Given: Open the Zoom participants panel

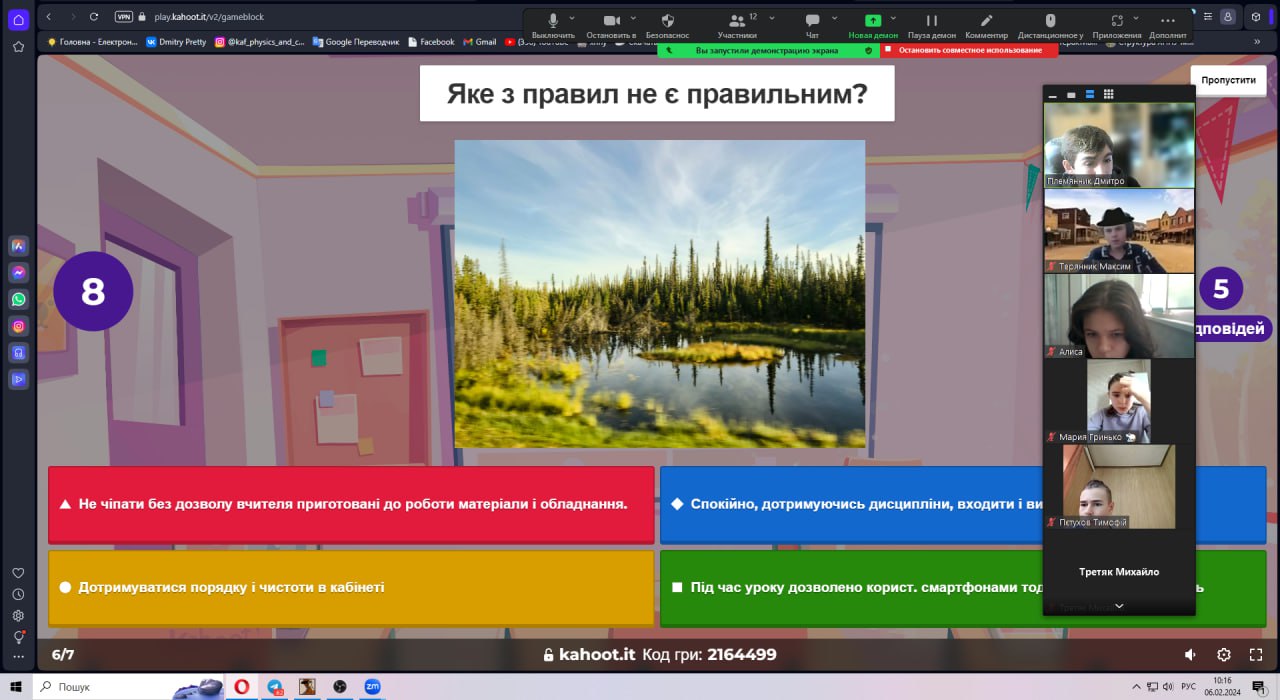Looking at the screenshot, I should (737, 20).
